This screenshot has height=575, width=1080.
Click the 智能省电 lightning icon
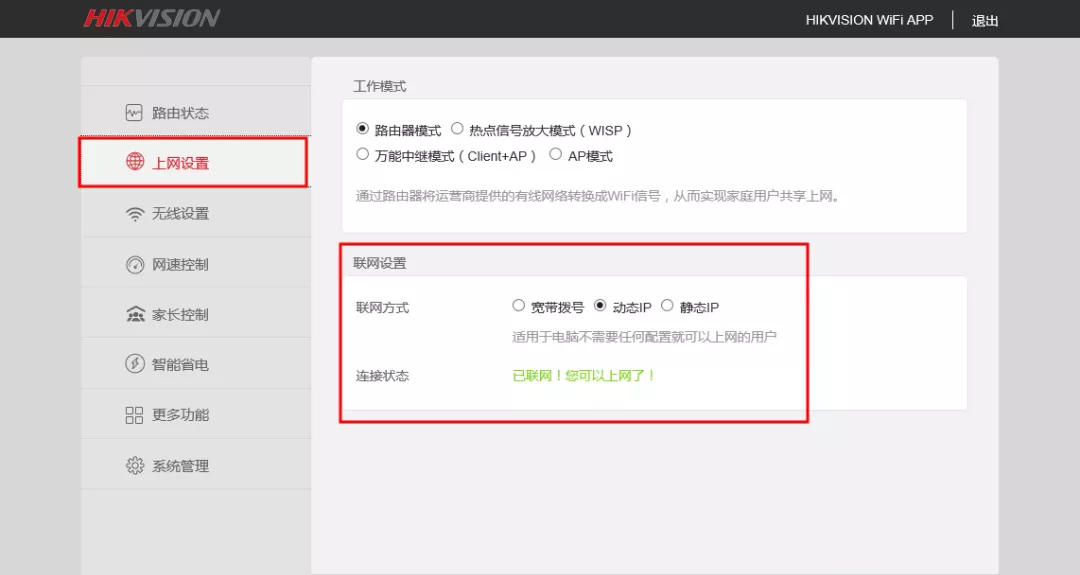(134, 364)
